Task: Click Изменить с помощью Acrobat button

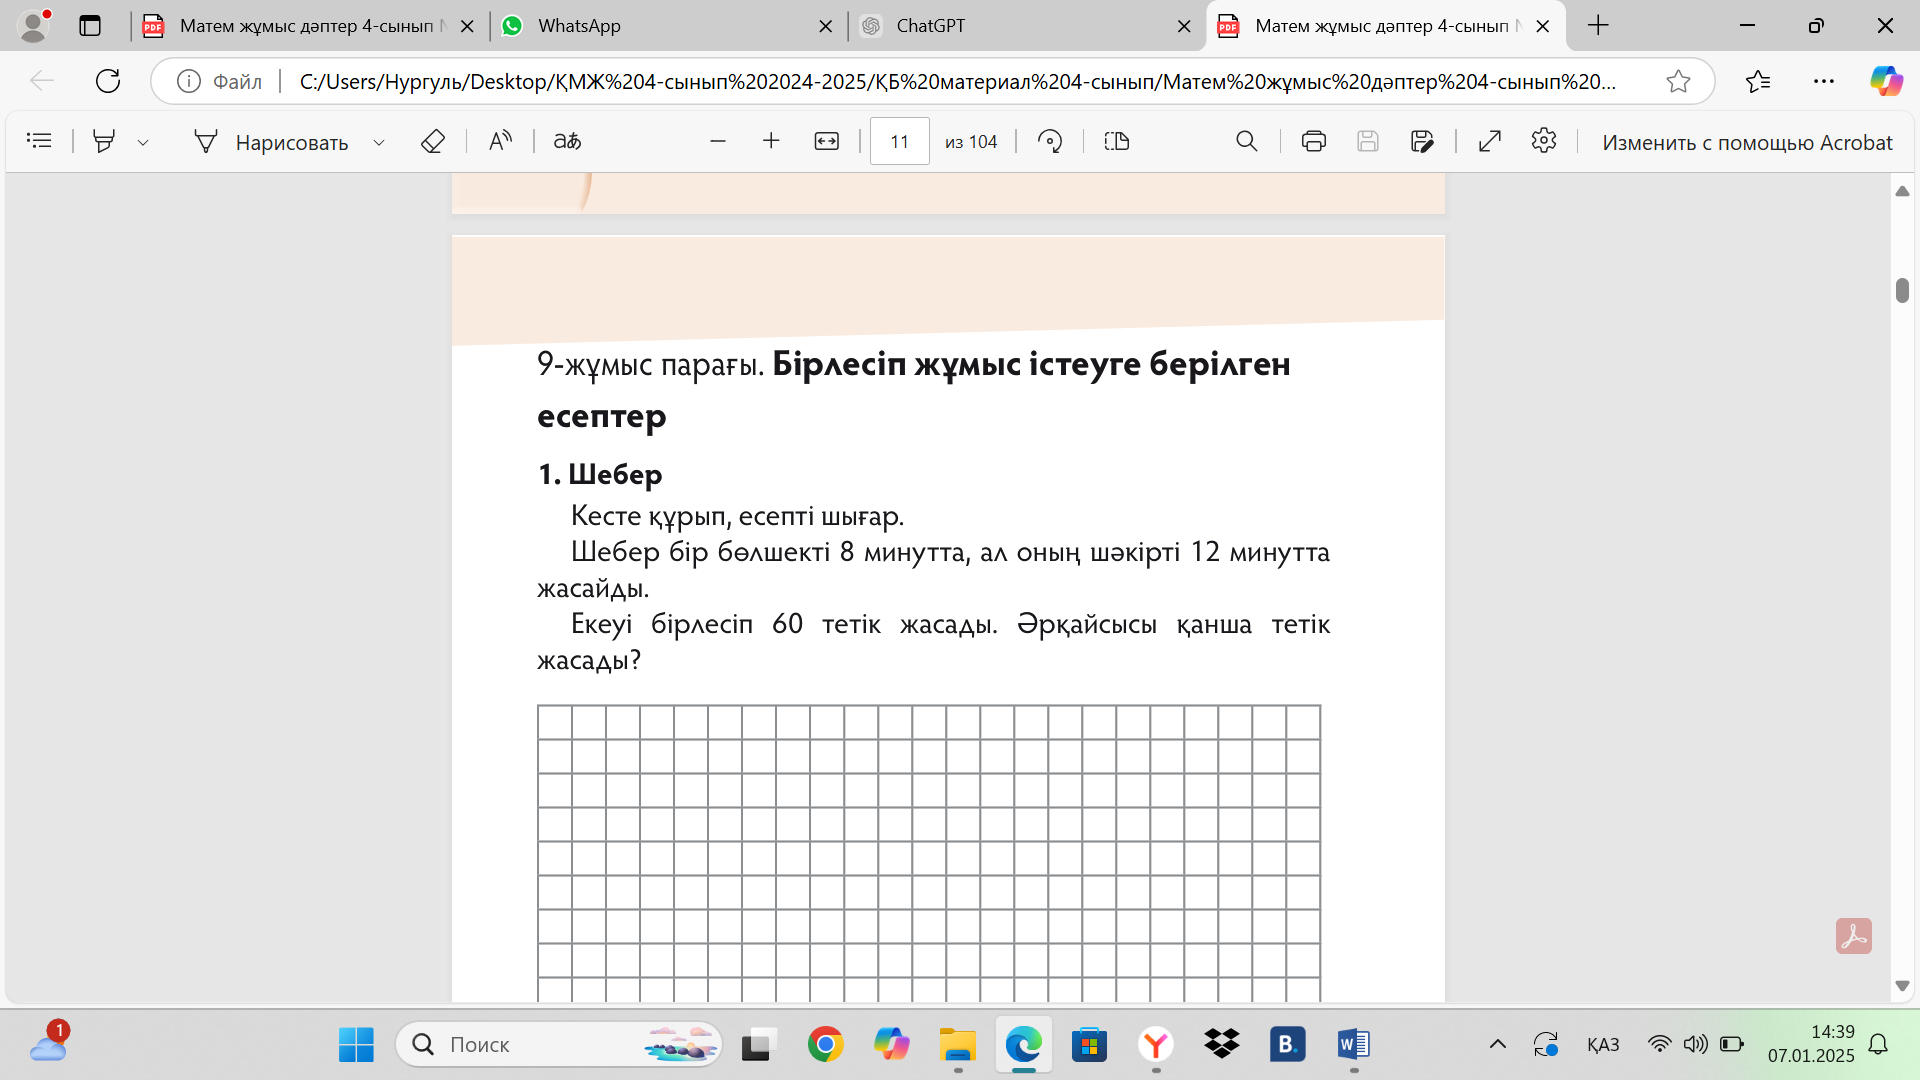Action: tap(1746, 142)
